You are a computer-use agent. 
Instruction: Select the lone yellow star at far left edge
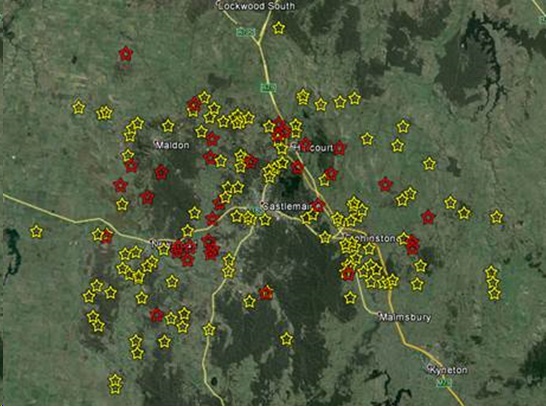[x=36, y=232]
